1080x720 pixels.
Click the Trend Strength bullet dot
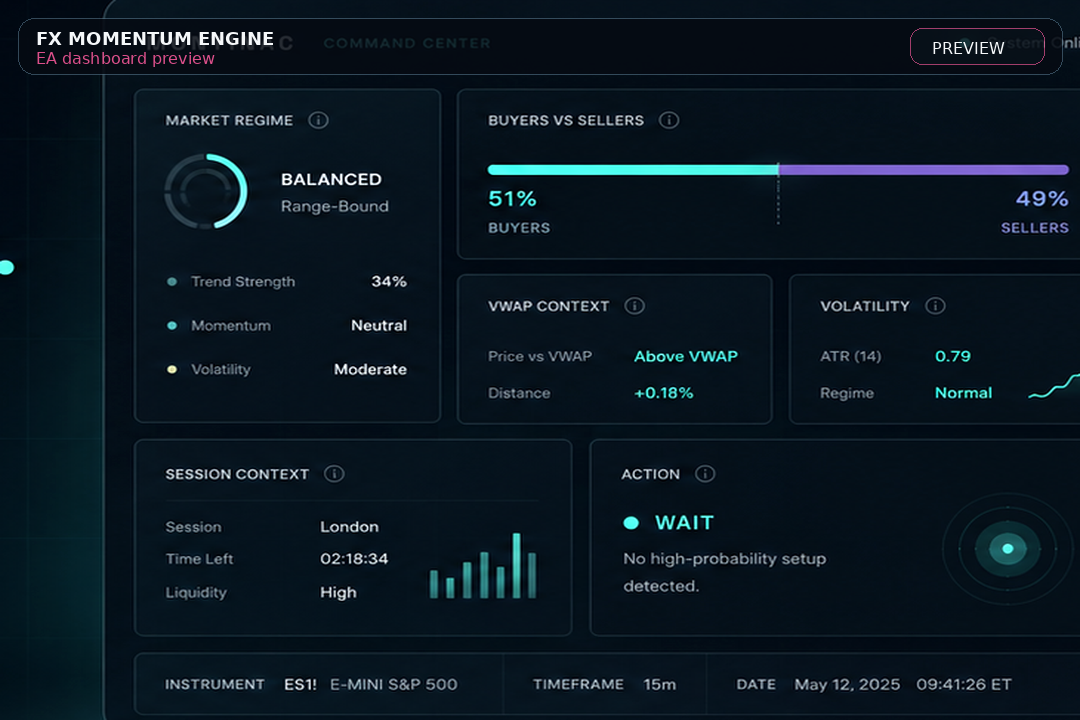172,282
